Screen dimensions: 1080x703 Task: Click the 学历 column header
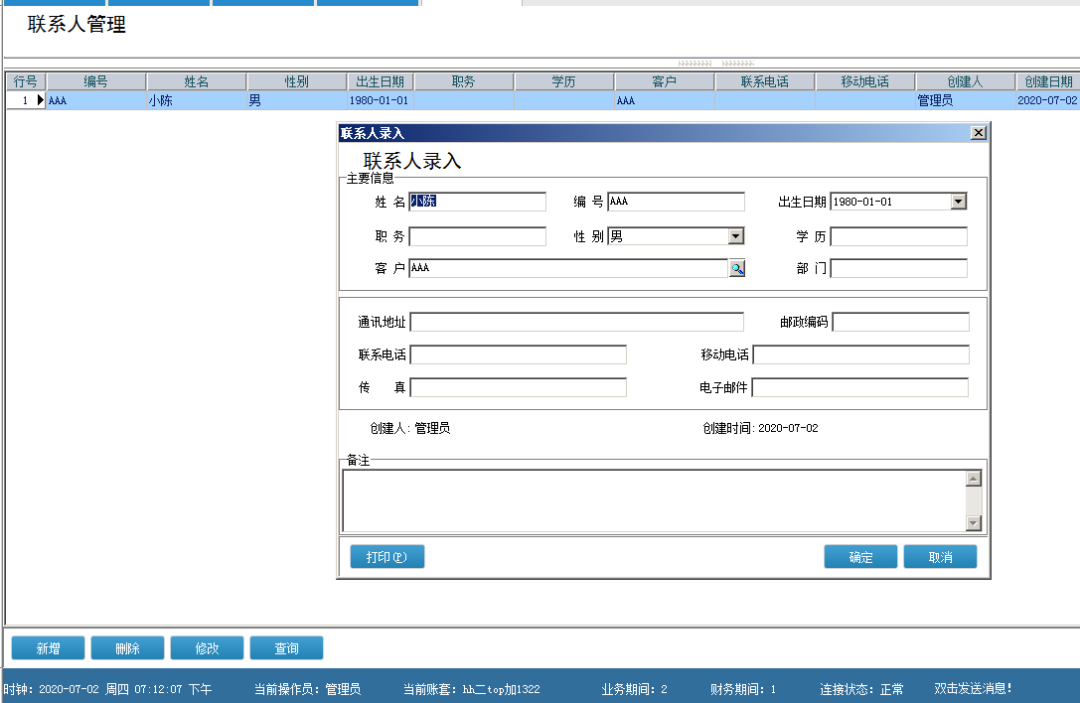[563, 81]
